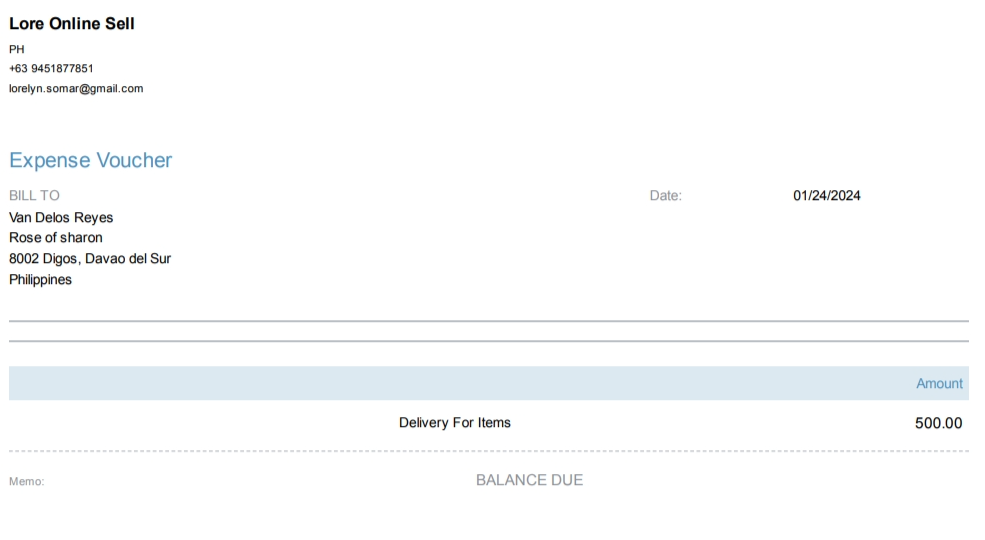This screenshot has height=540, width=985.
Task: Click the BILL TO label
Action: (34, 196)
